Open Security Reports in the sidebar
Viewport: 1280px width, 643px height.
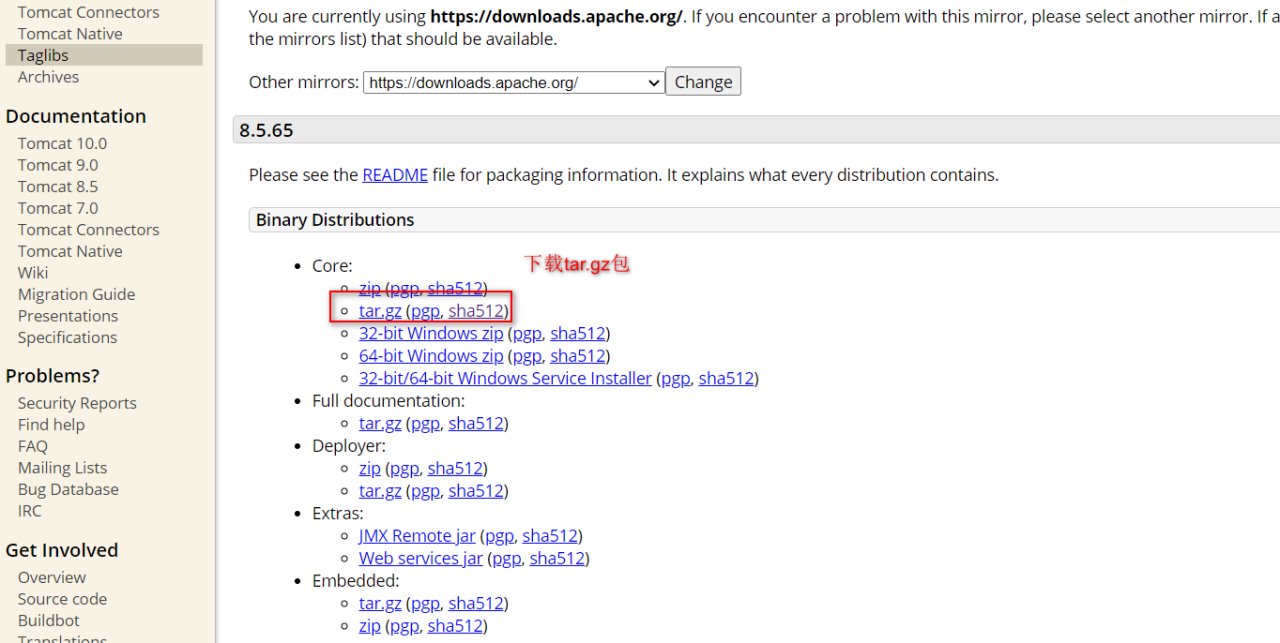[x=77, y=403]
